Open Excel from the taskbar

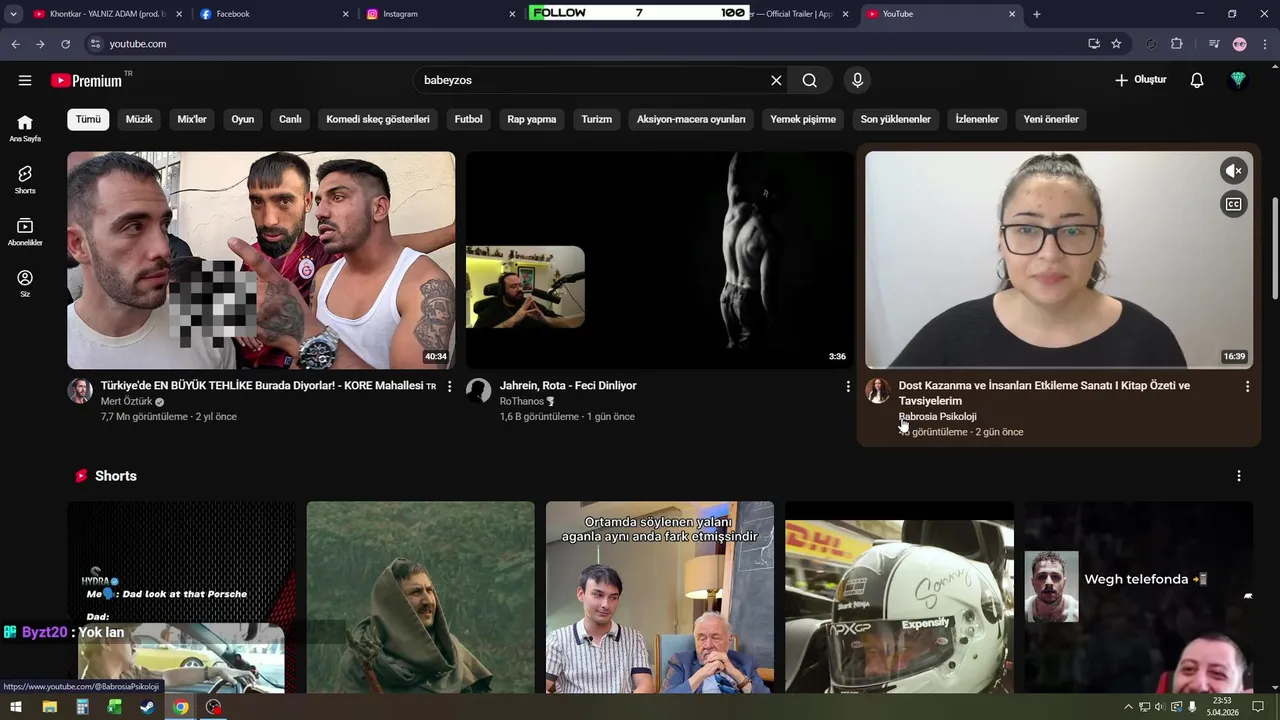[x=115, y=707]
